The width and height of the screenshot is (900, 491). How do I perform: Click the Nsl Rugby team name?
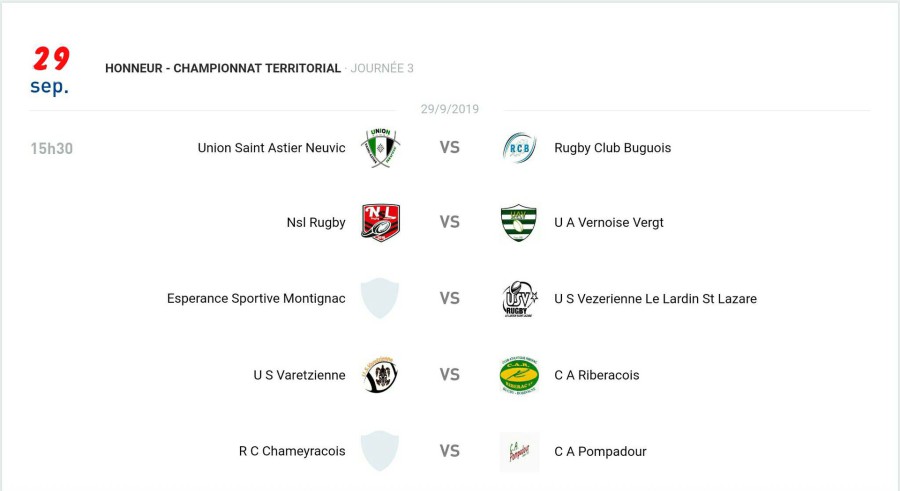pos(316,223)
